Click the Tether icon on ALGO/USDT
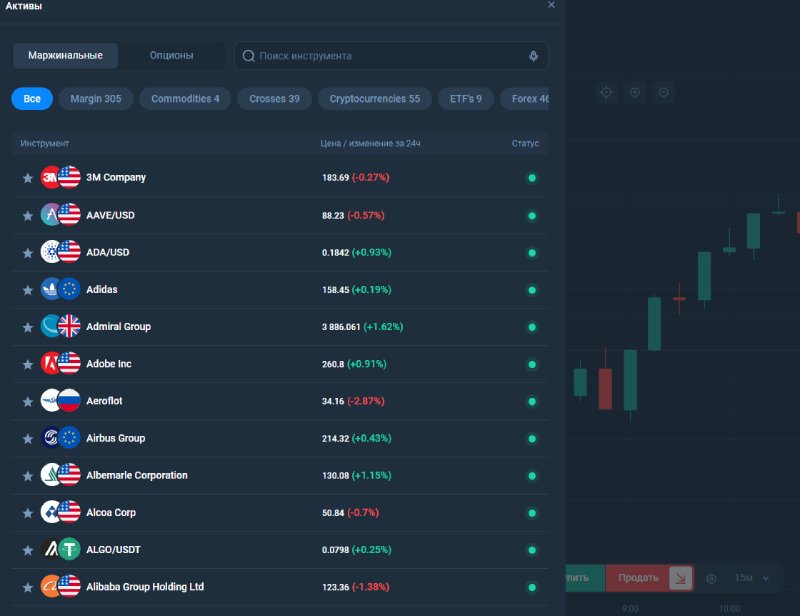 (x=69, y=549)
